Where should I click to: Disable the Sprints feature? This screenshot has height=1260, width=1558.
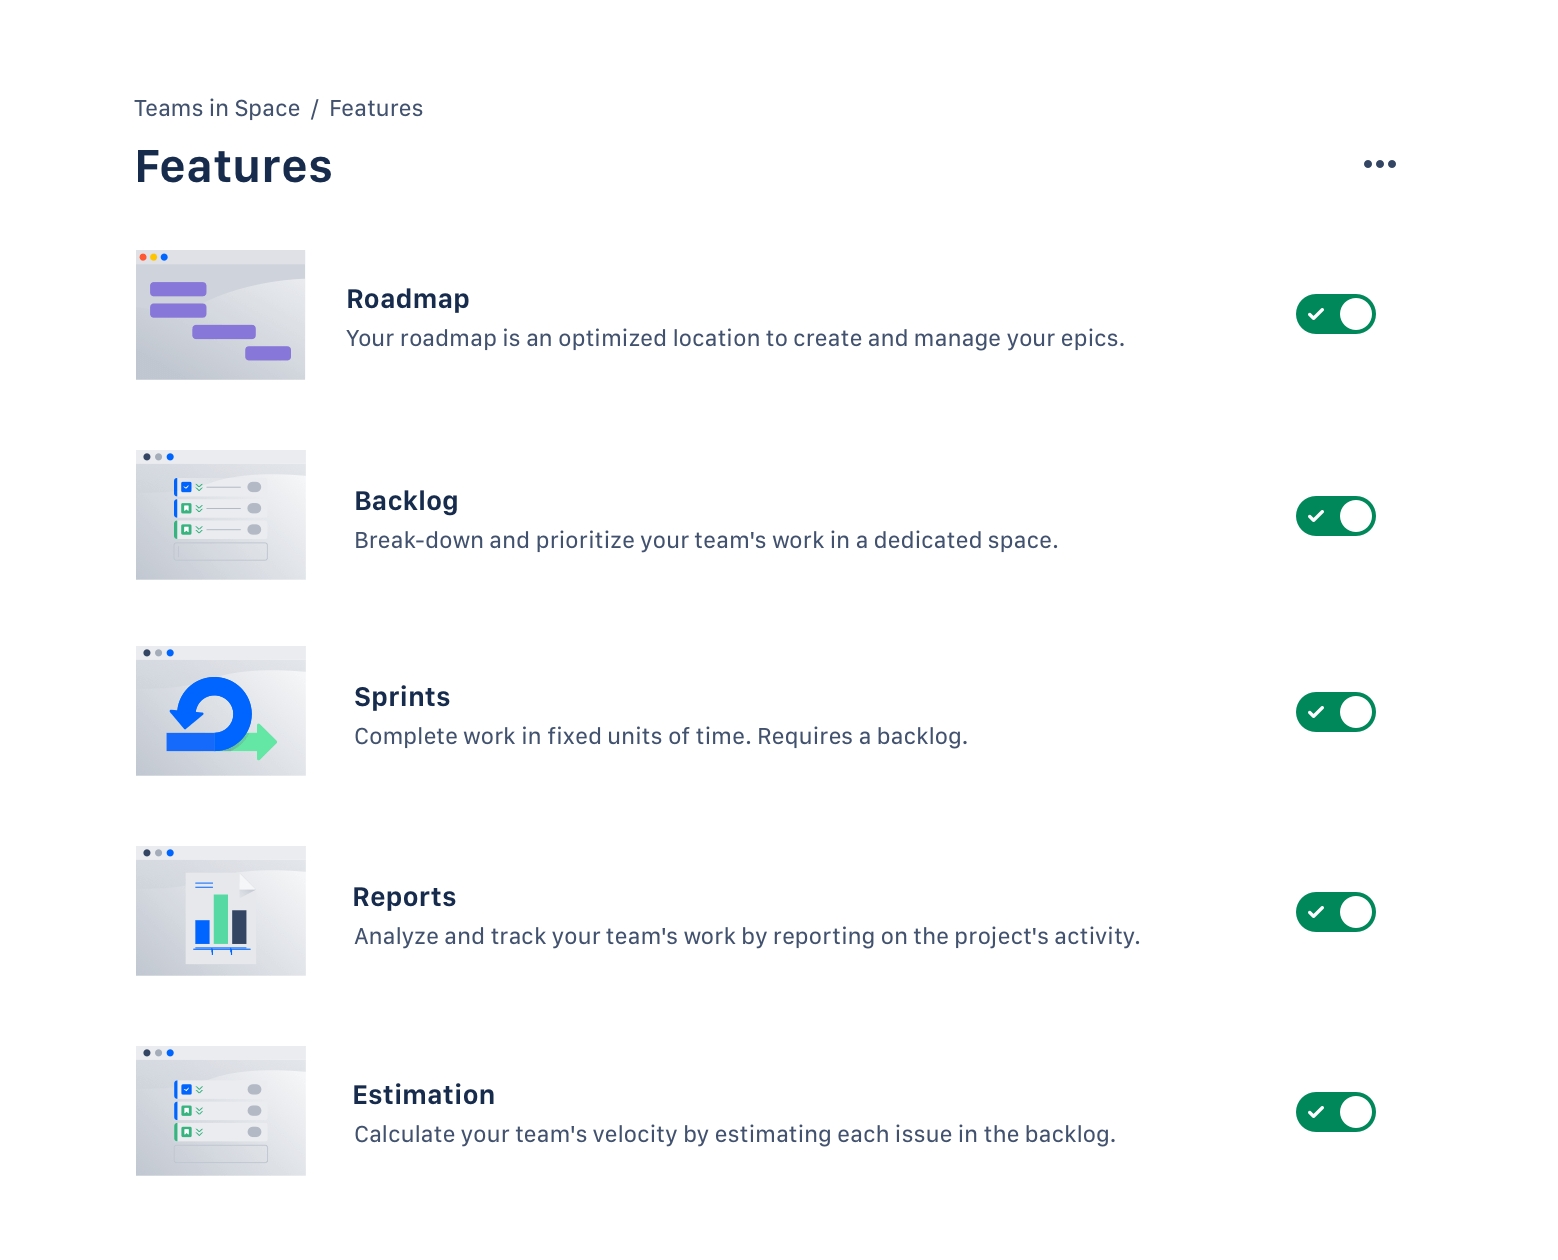pyautogui.click(x=1335, y=712)
